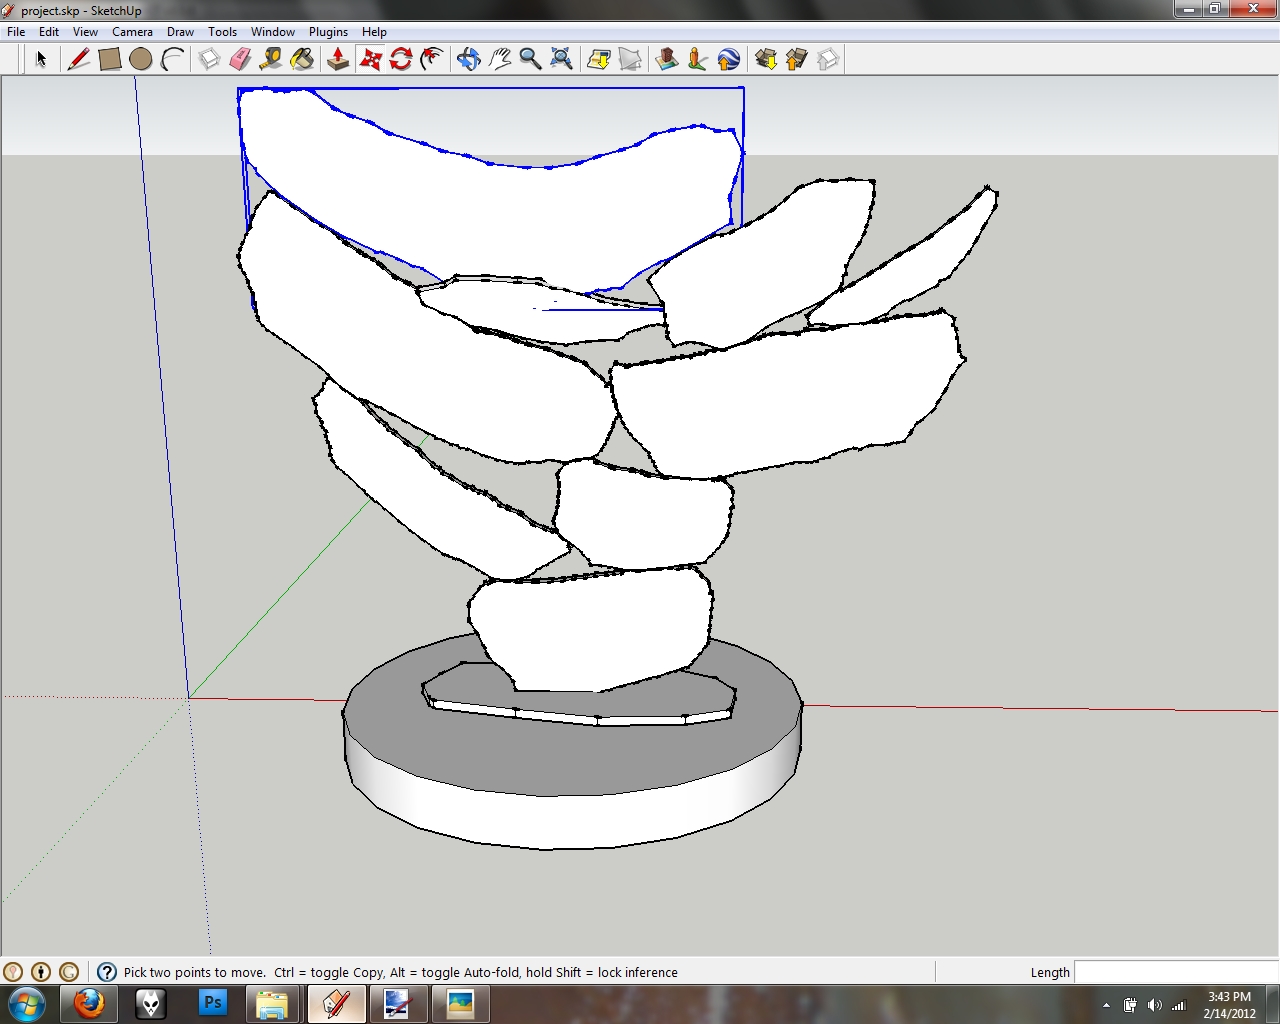The width and height of the screenshot is (1280, 1024).
Task: Open the Edit menu
Action: [x=49, y=32]
